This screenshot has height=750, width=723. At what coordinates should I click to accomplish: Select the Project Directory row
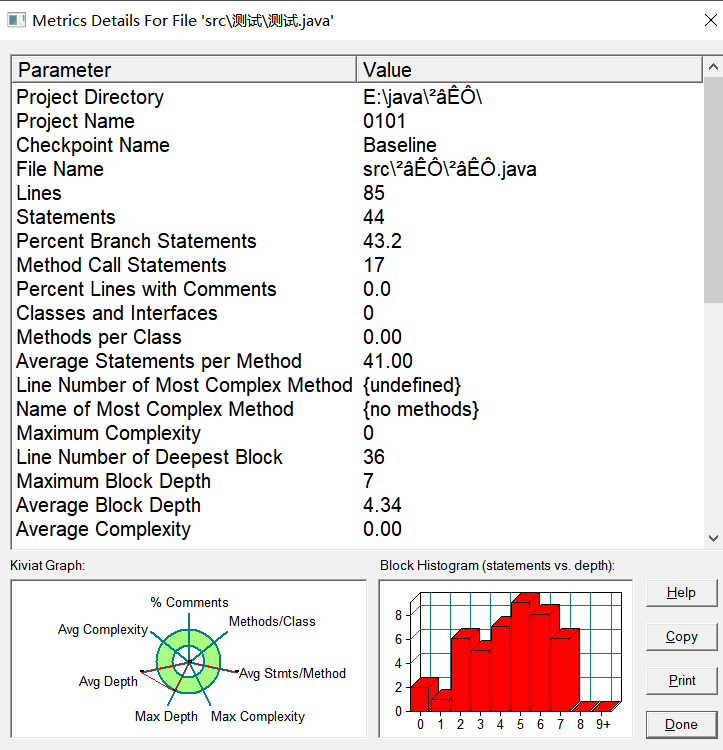coord(357,97)
